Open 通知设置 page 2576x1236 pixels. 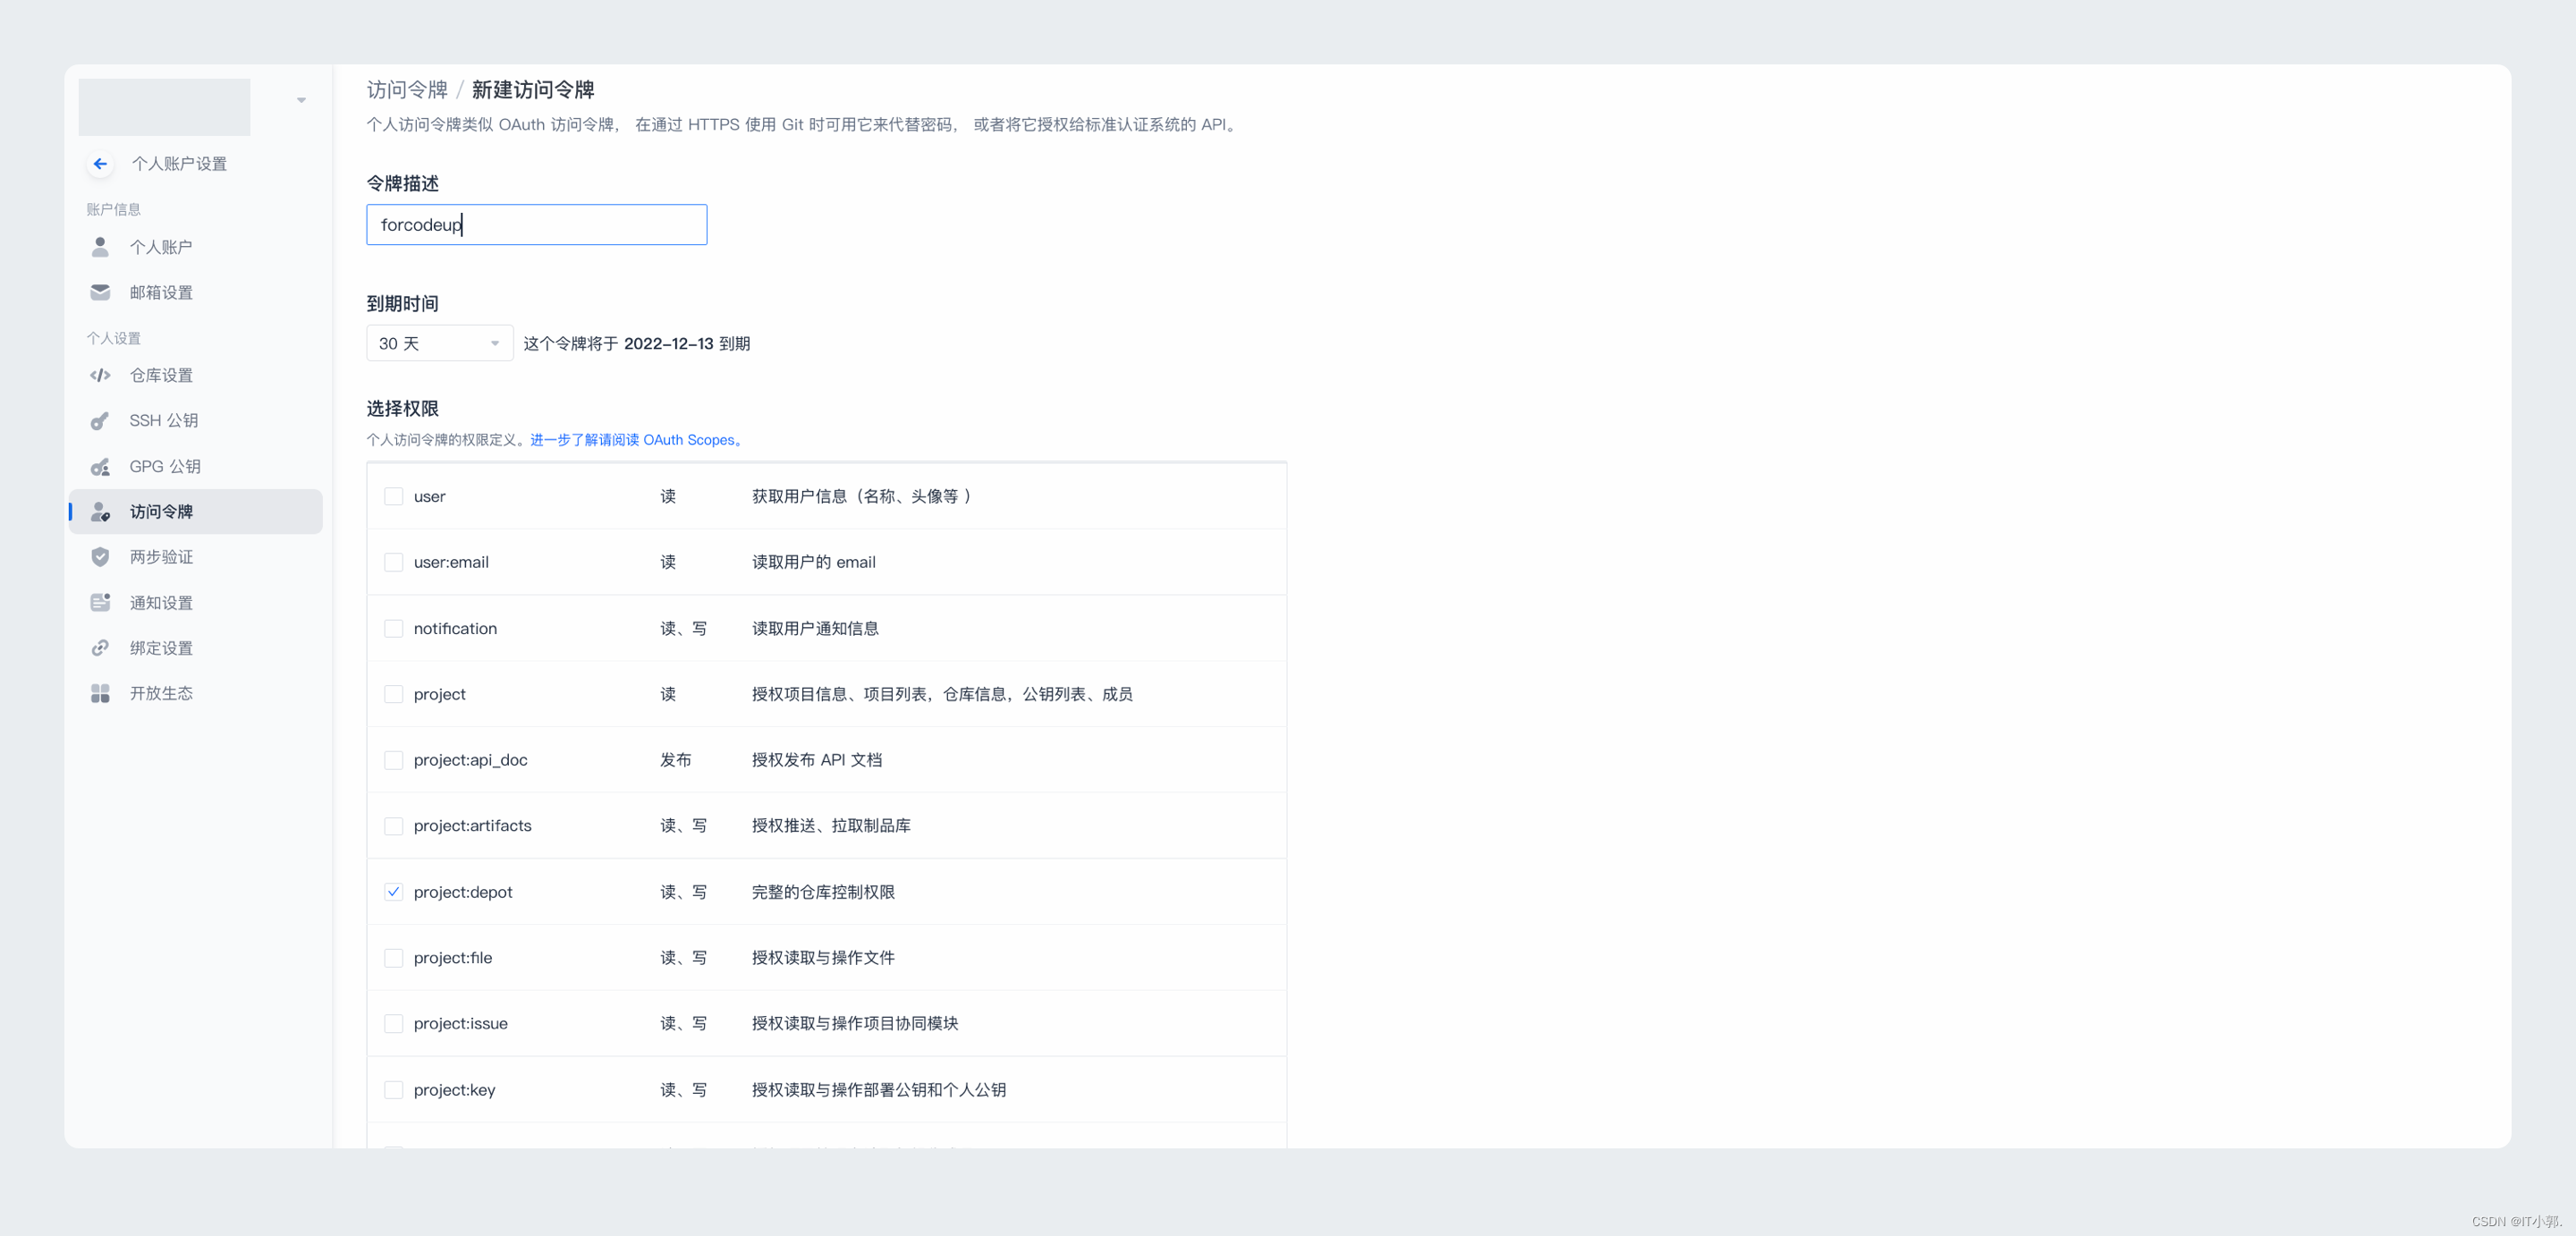click(x=196, y=603)
